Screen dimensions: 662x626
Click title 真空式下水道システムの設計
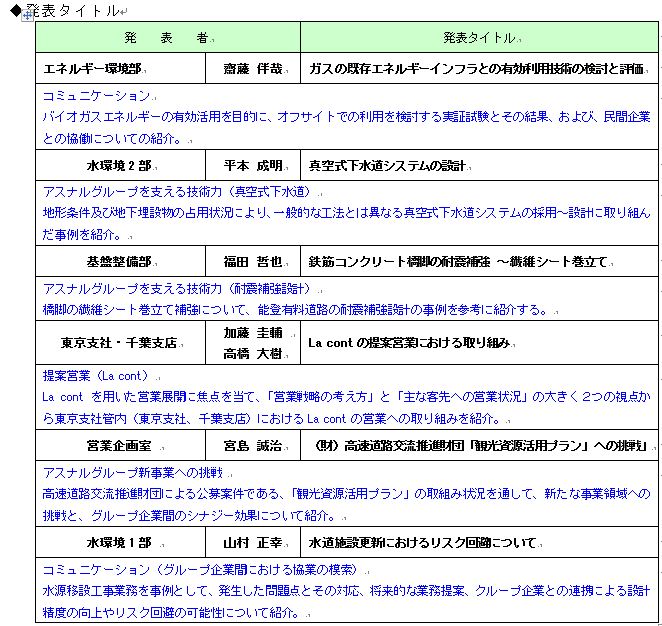click(x=387, y=165)
